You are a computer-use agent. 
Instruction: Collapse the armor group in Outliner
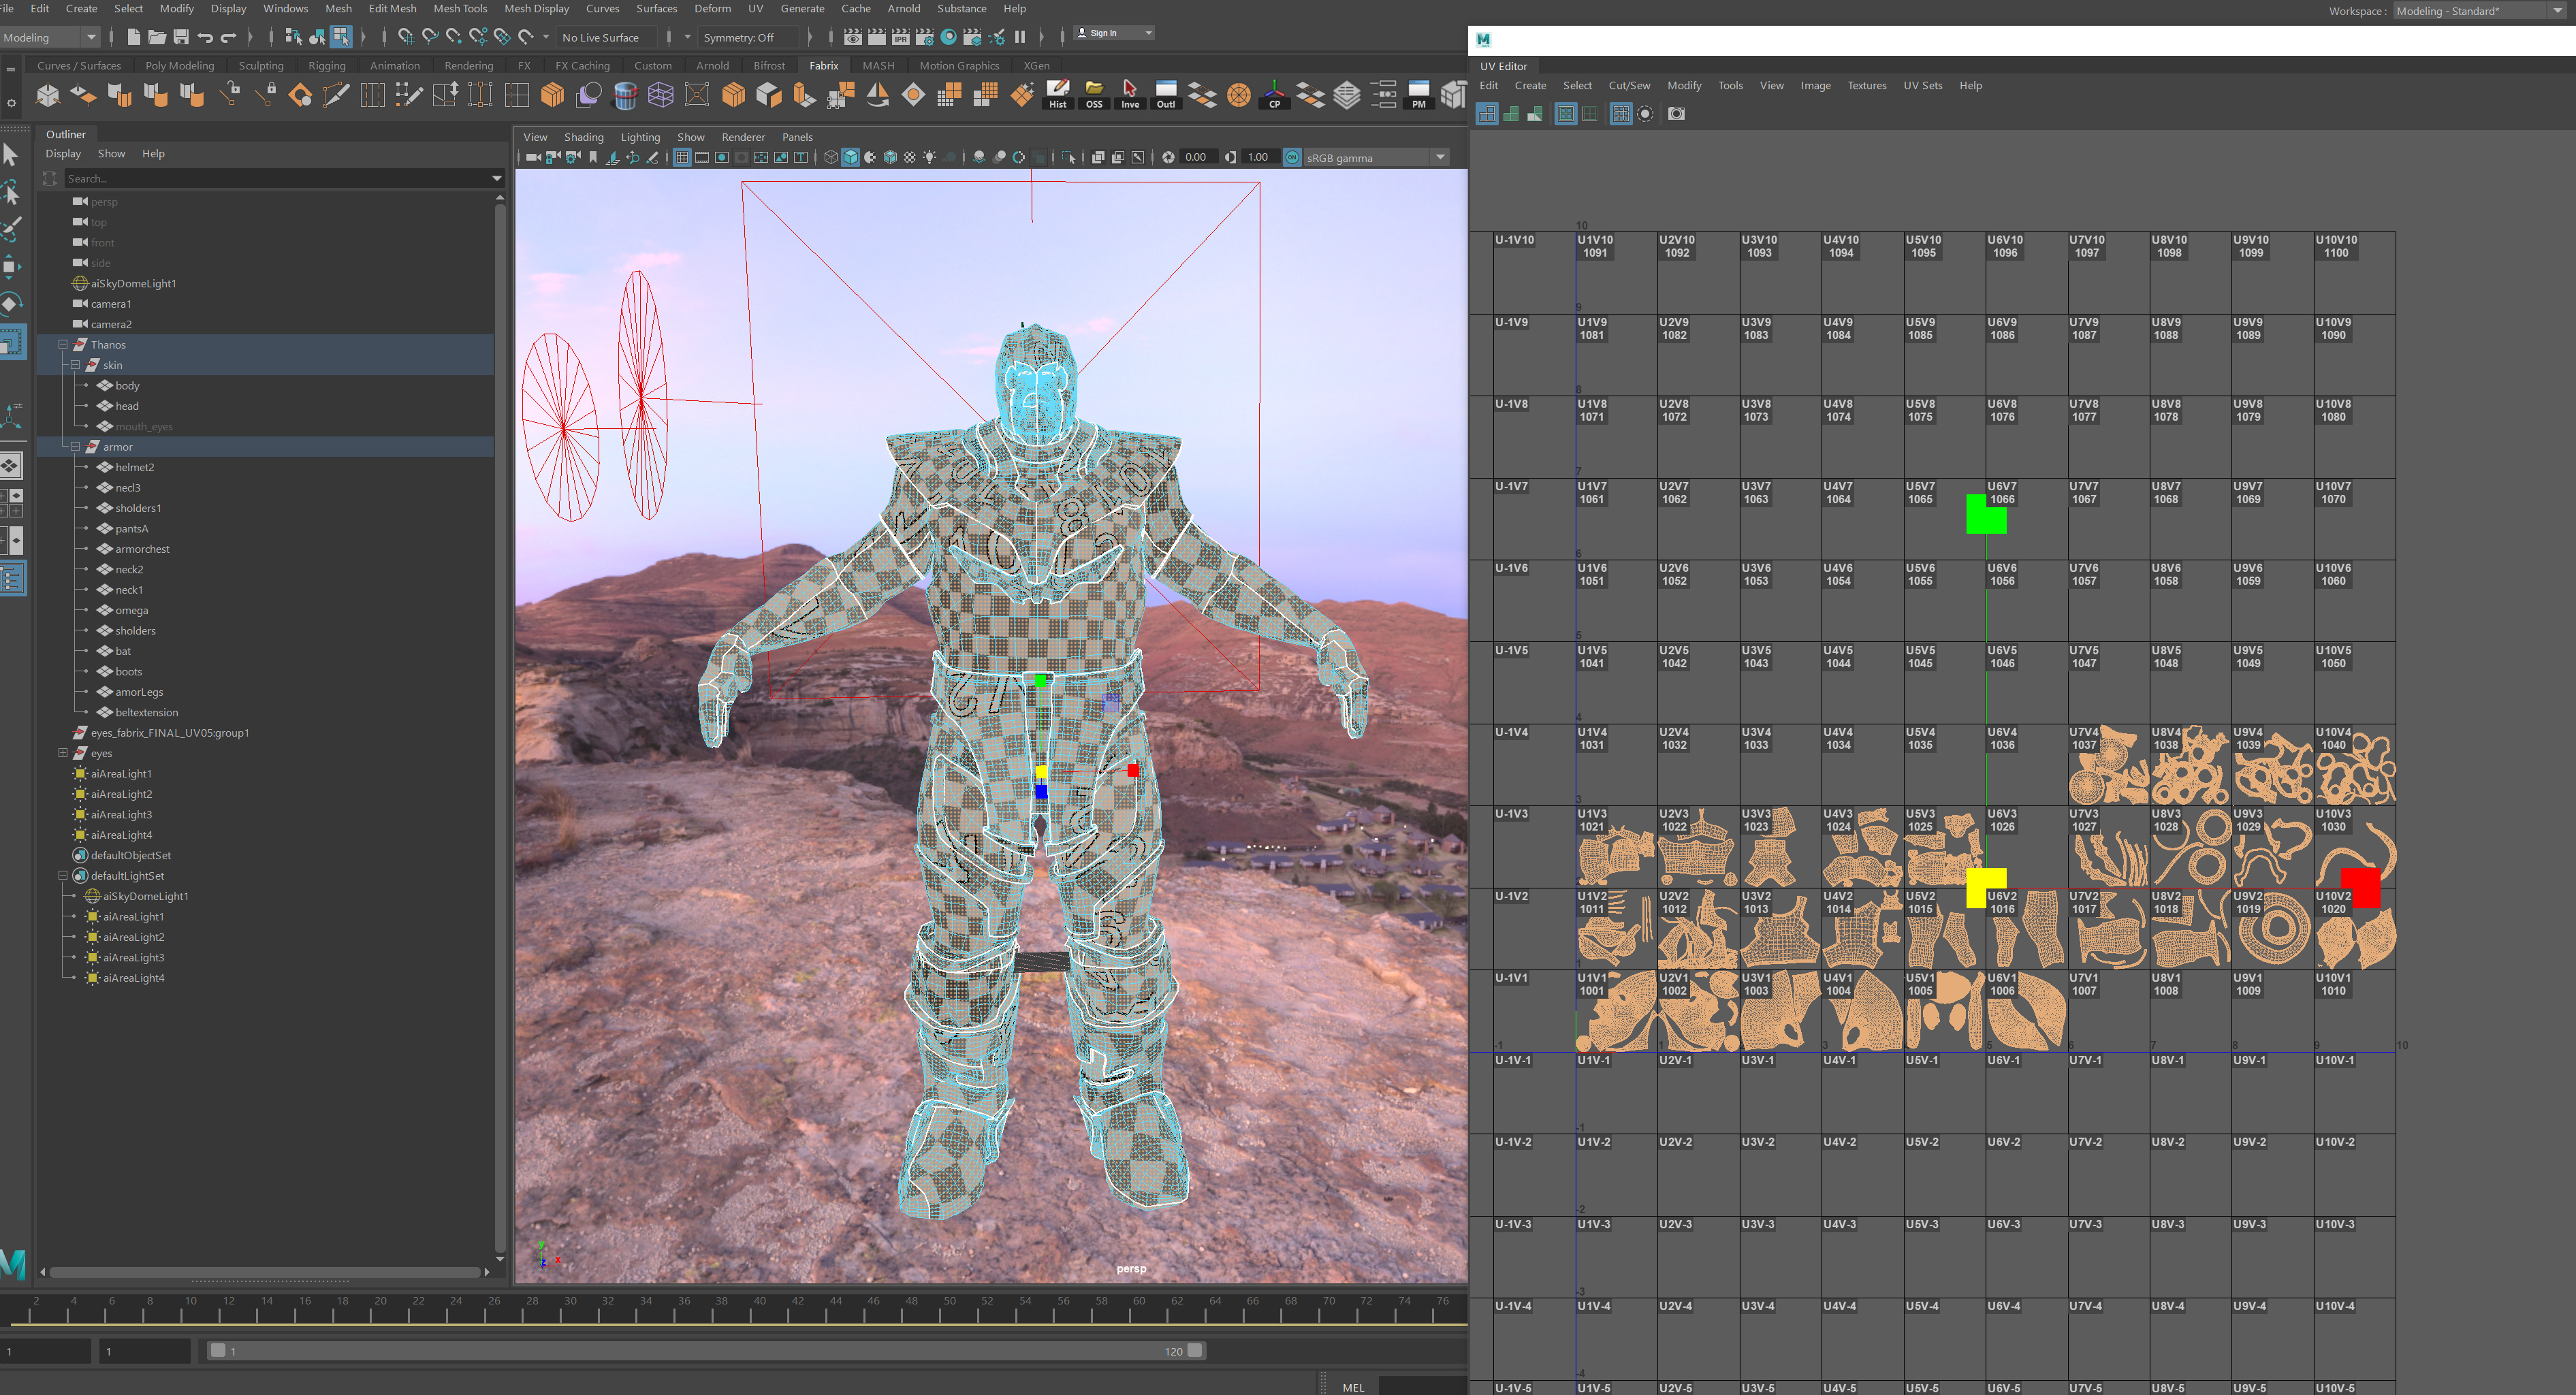click(75, 447)
